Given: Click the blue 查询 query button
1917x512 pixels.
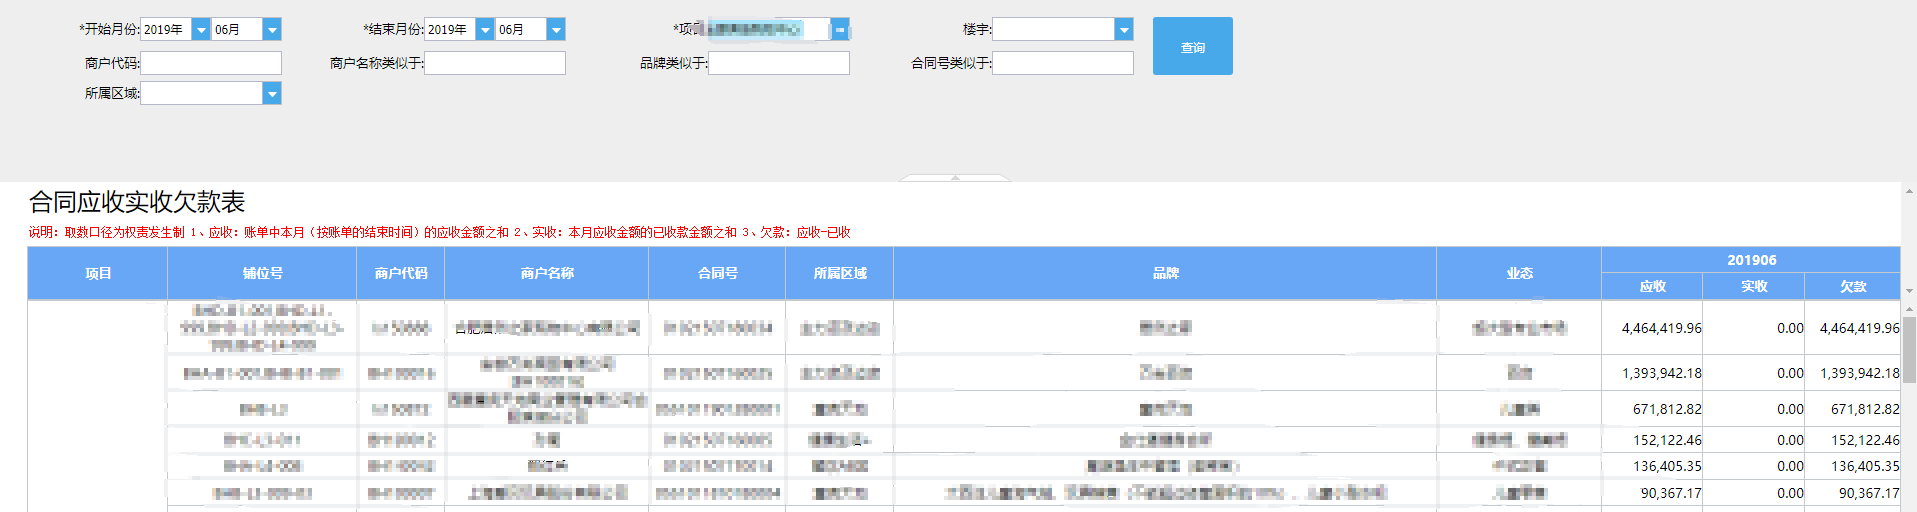Looking at the screenshot, I should (x=1192, y=46).
